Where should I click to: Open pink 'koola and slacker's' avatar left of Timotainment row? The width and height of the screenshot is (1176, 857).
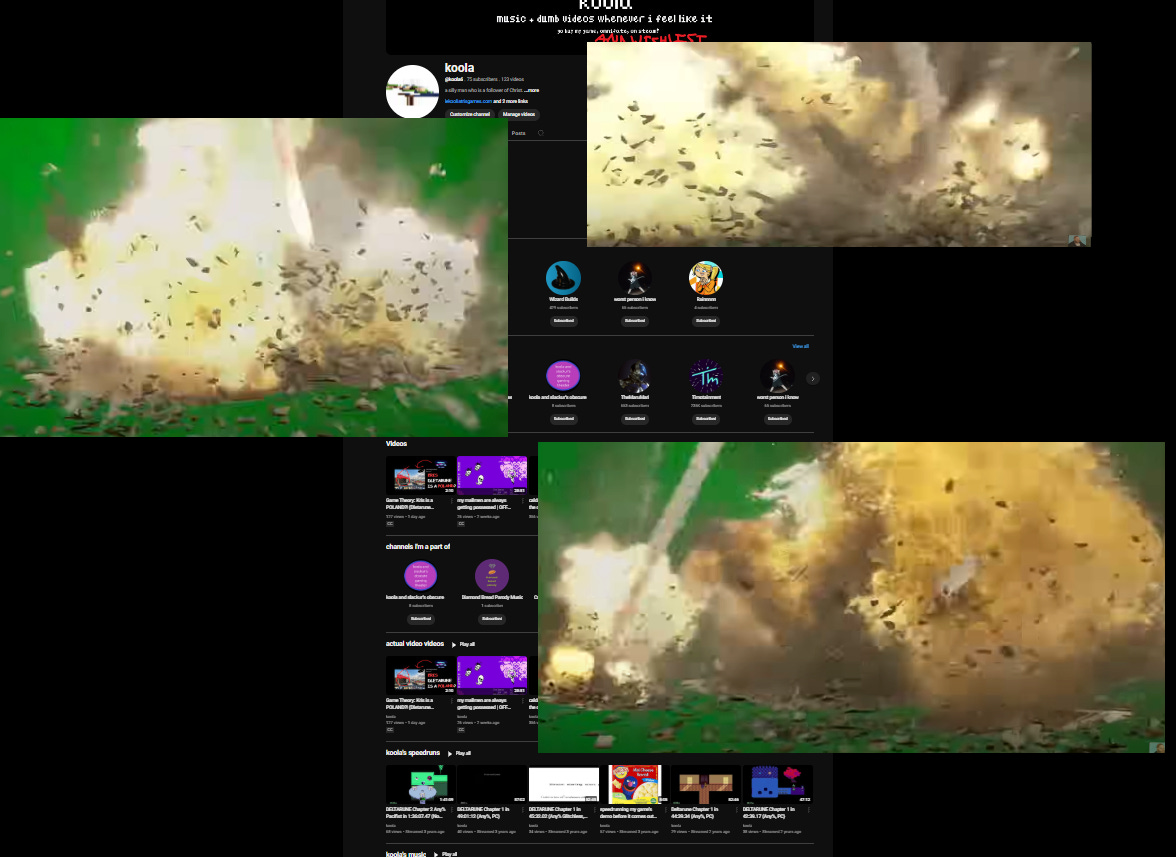563,376
